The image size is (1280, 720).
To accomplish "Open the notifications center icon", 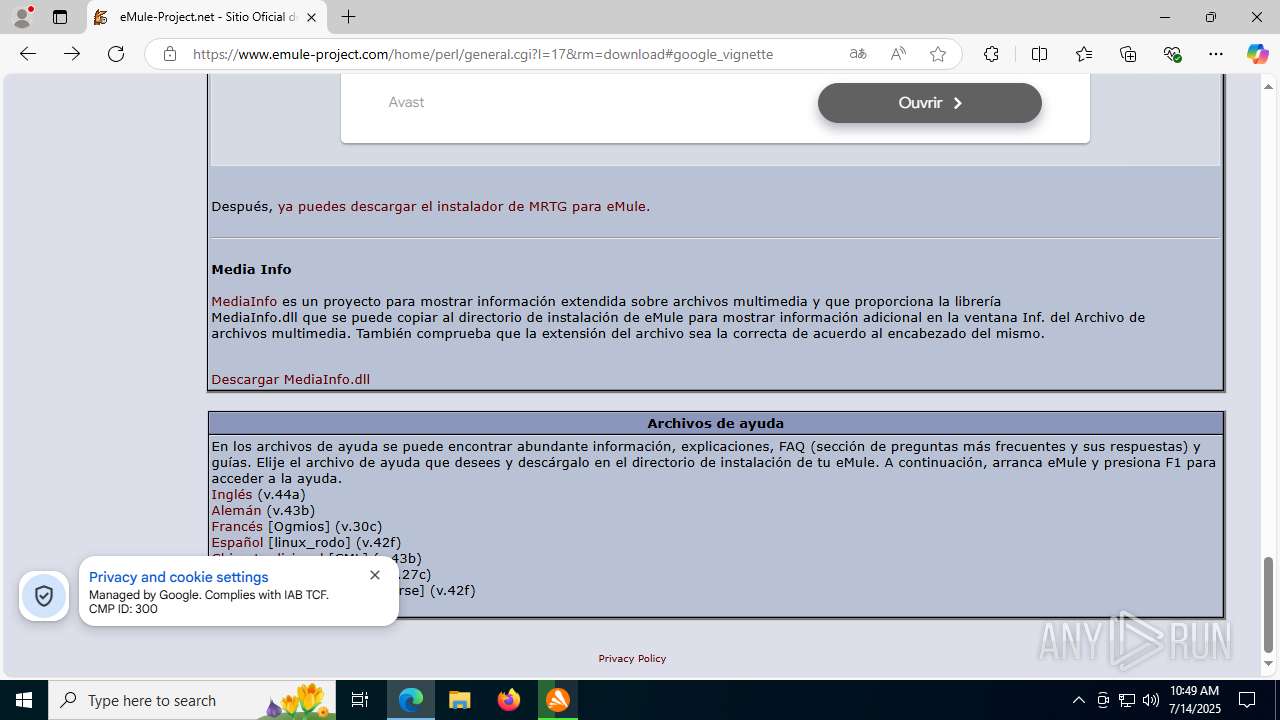I will (x=1247, y=700).
